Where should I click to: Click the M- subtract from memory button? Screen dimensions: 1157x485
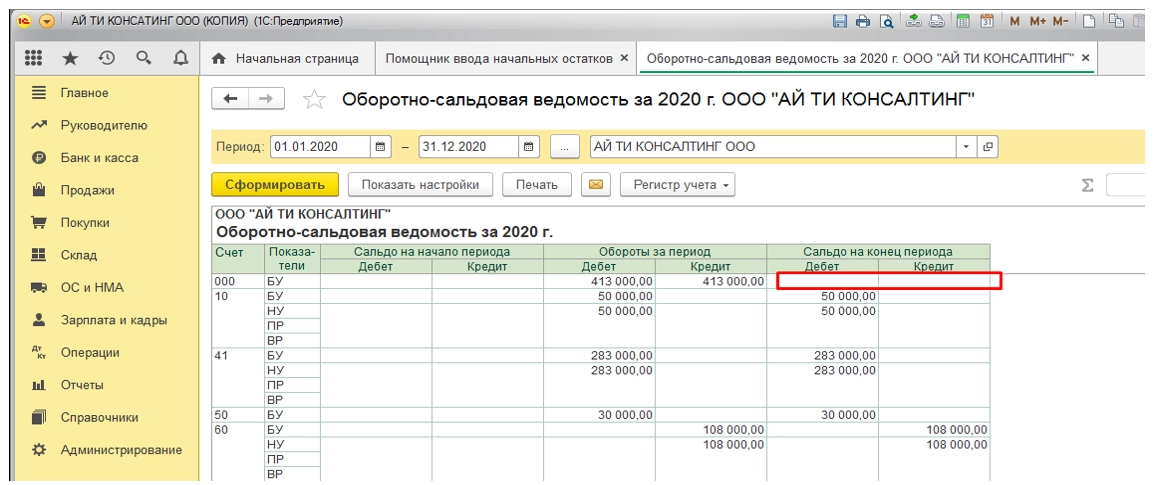click(x=1060, y=21)
